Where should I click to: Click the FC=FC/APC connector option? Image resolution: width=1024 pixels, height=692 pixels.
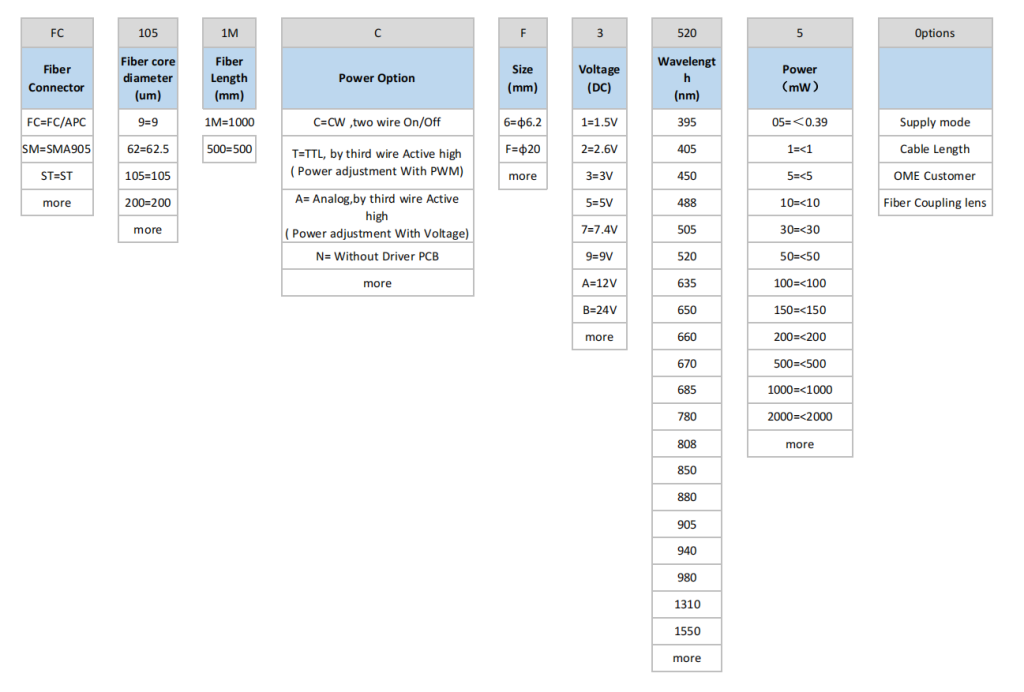coord(57,122)
